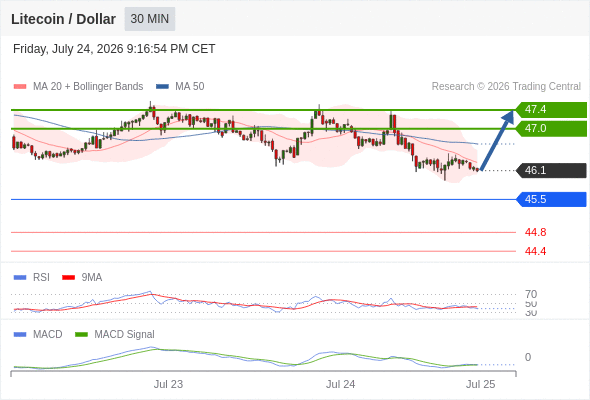Viewport: 590px width, 400px height.
Task: Click the 47.4 green resistance price tag
Action: tap(551, 110)
